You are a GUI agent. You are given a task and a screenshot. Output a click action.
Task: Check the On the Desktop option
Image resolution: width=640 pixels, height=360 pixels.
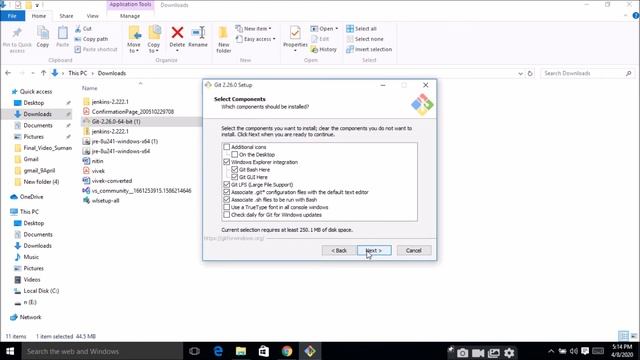235,155
